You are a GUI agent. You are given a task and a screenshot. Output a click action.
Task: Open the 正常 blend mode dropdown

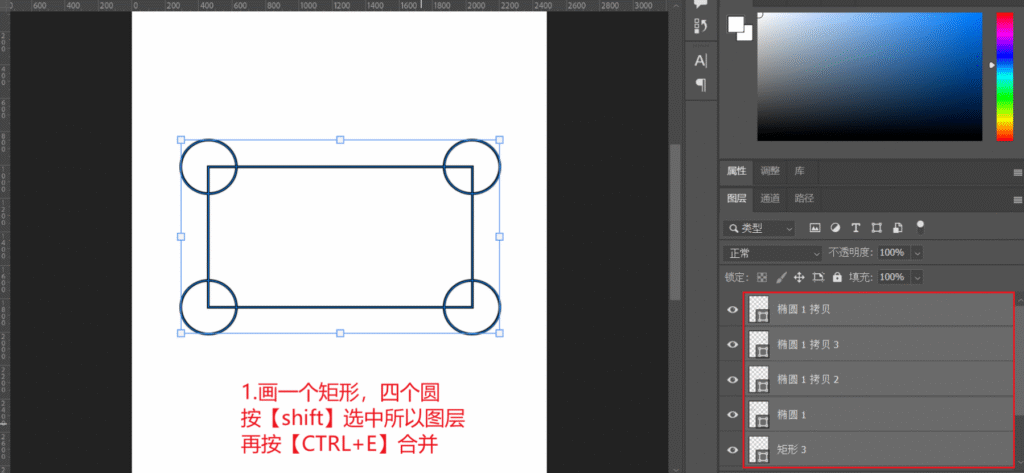[773, 253]
